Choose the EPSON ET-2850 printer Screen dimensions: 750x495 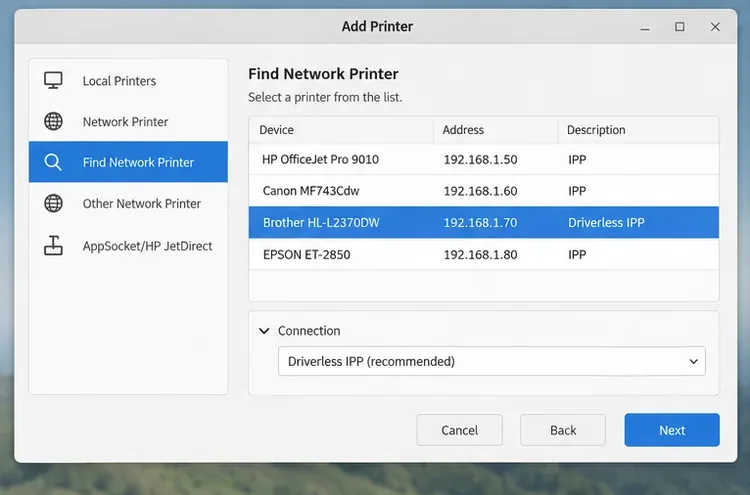[x=484, y=254]
